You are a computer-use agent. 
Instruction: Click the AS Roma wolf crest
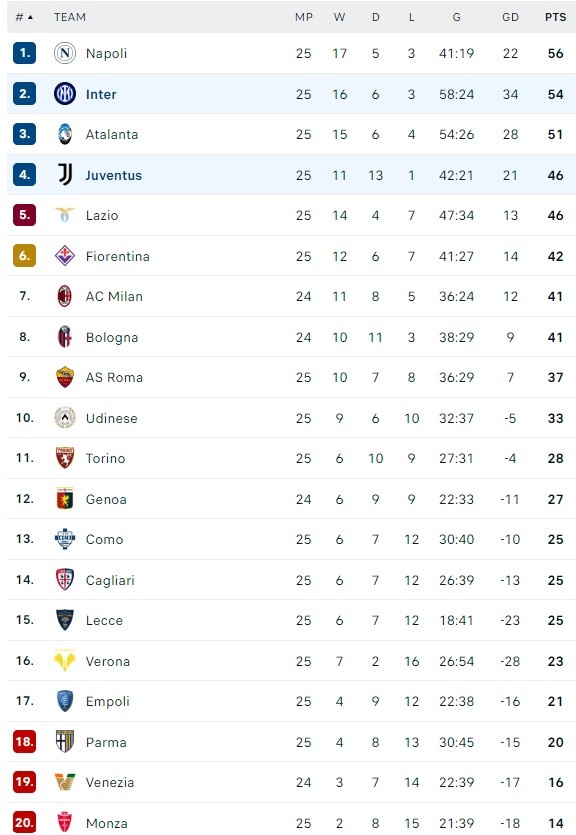(66, 378)
